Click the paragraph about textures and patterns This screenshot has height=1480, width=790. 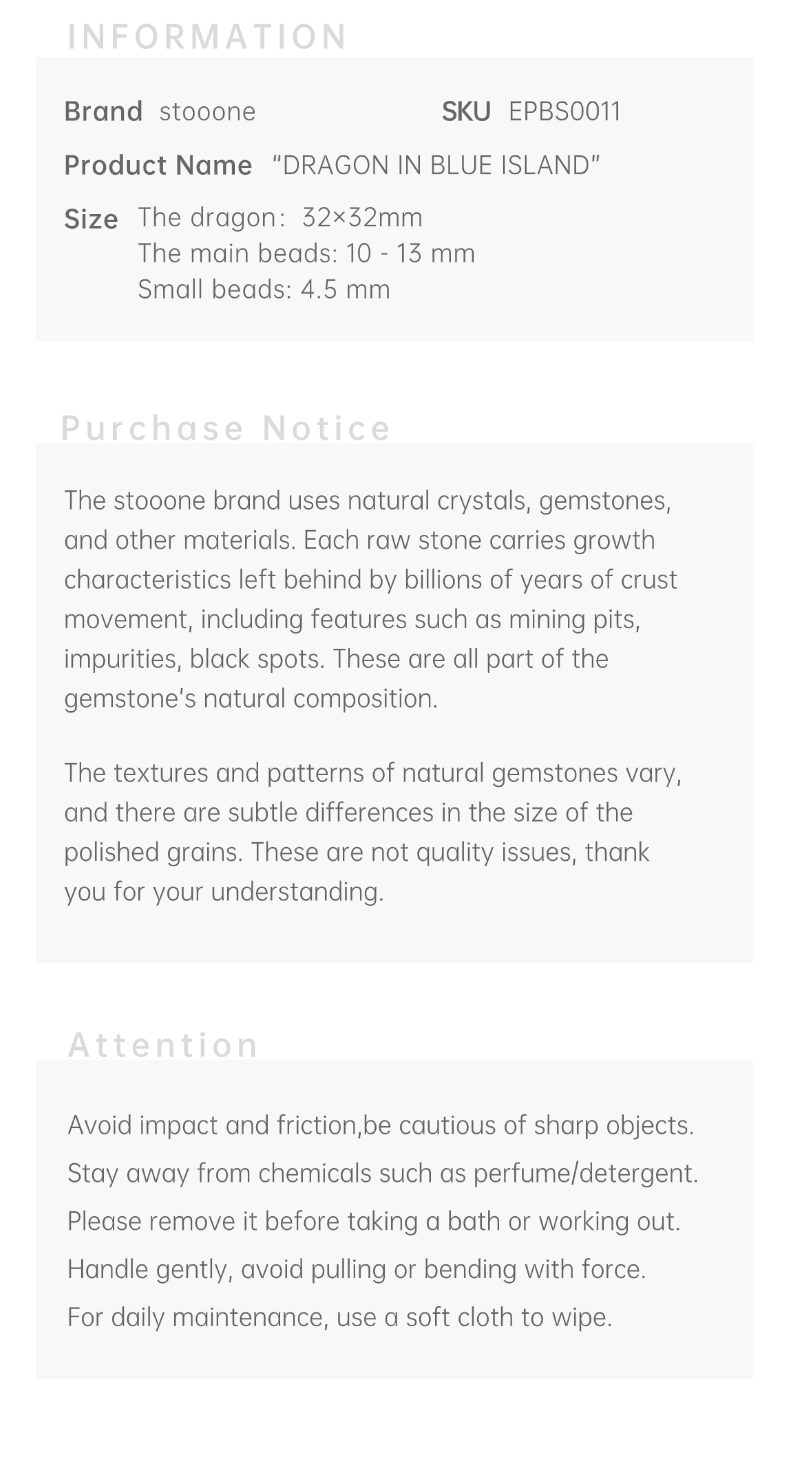[372, 832]
